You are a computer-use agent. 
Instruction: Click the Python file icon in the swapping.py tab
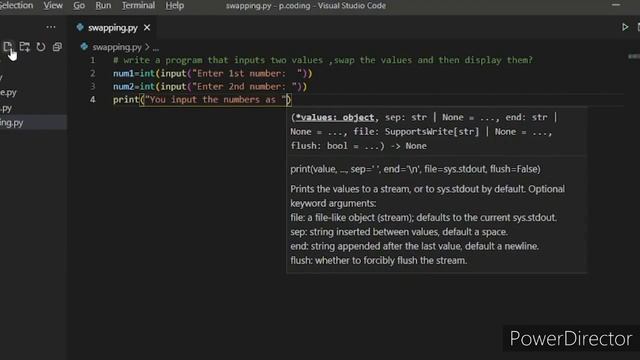click(80, 27)
